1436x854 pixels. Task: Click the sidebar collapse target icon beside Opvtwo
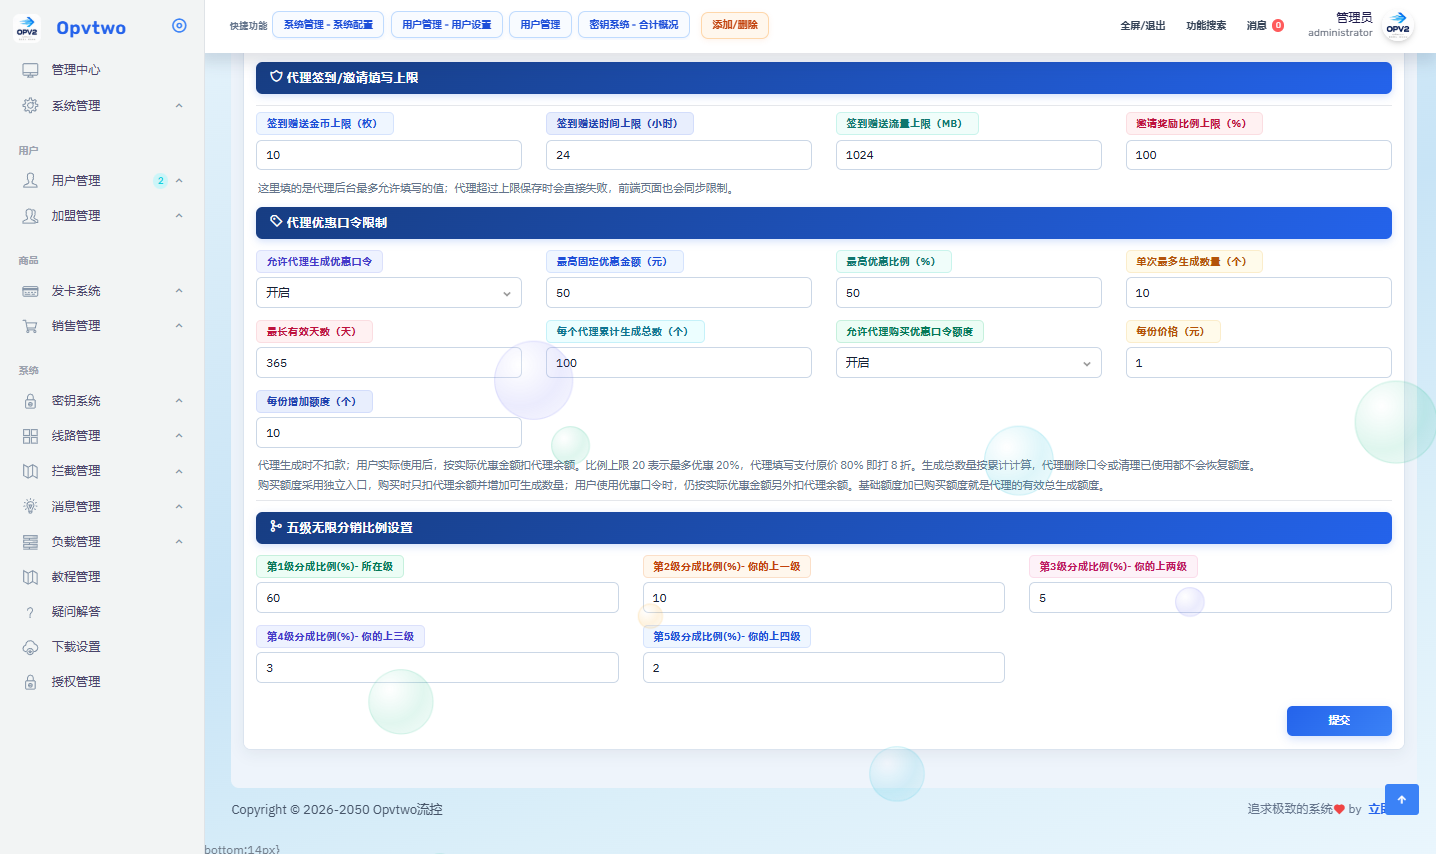tap(179, 26)
